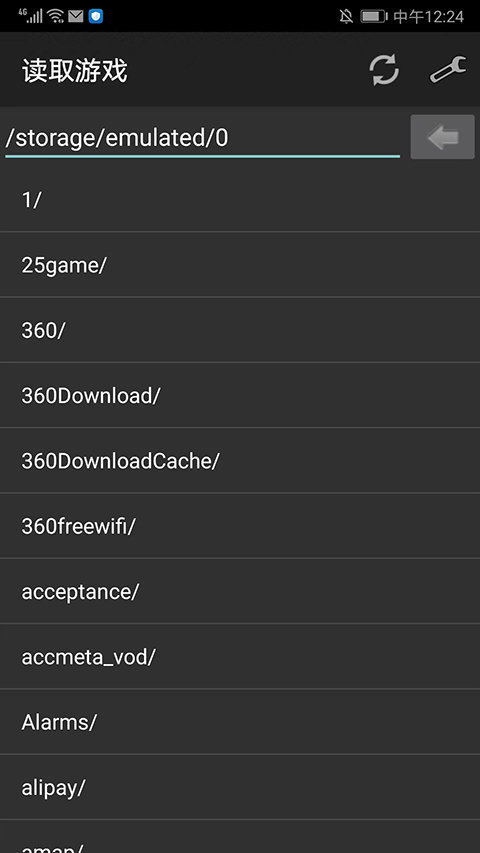The height and width of the screenshot is (853, 480).
Task: Open the Alarms/ folder
Action: (x=240, y=722)
